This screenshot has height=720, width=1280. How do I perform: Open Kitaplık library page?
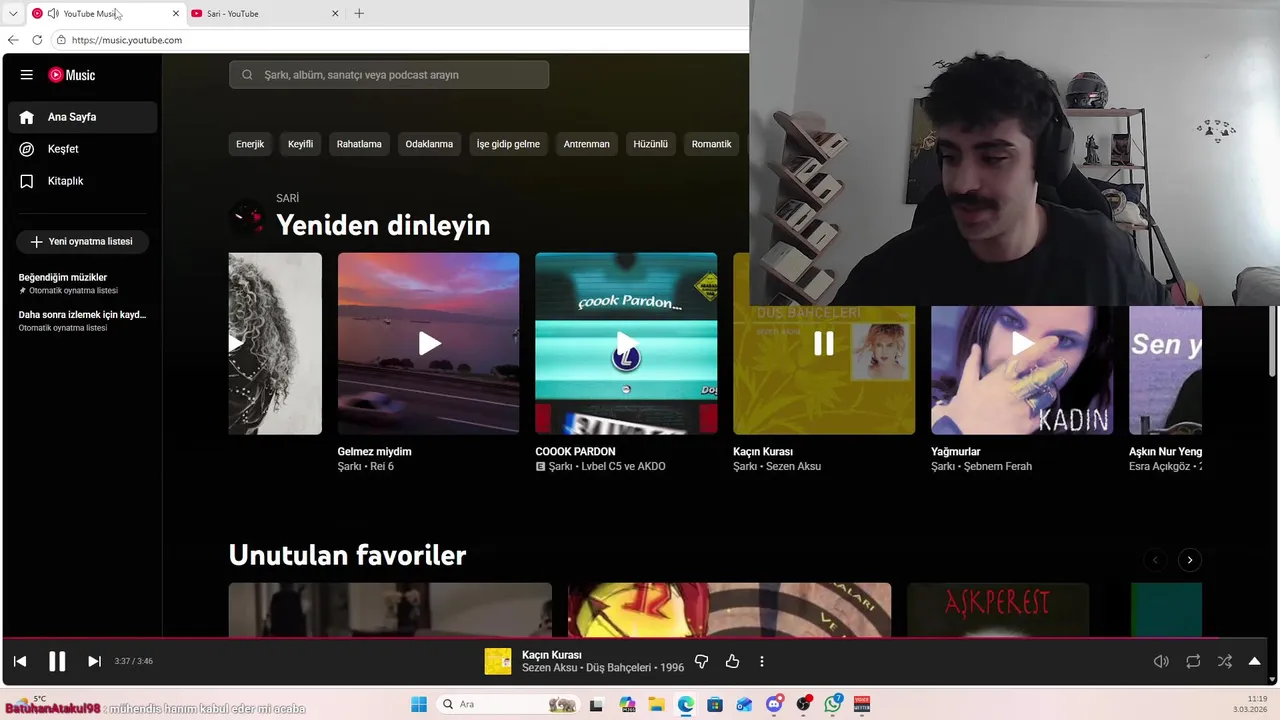pos(82,181)
